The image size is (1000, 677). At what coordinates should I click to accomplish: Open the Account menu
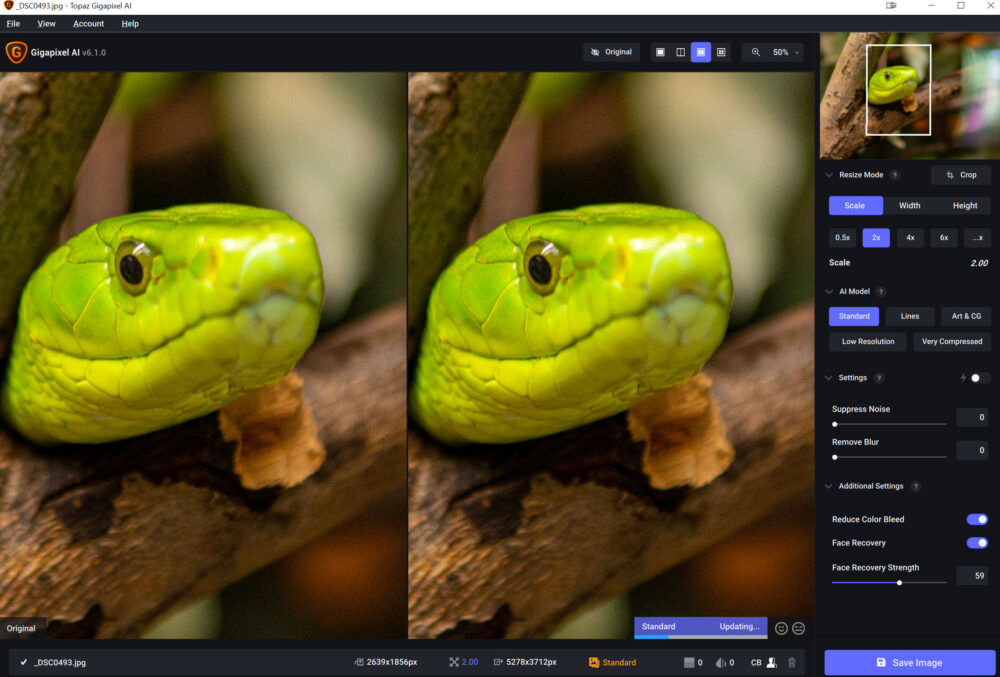(89, 24)
